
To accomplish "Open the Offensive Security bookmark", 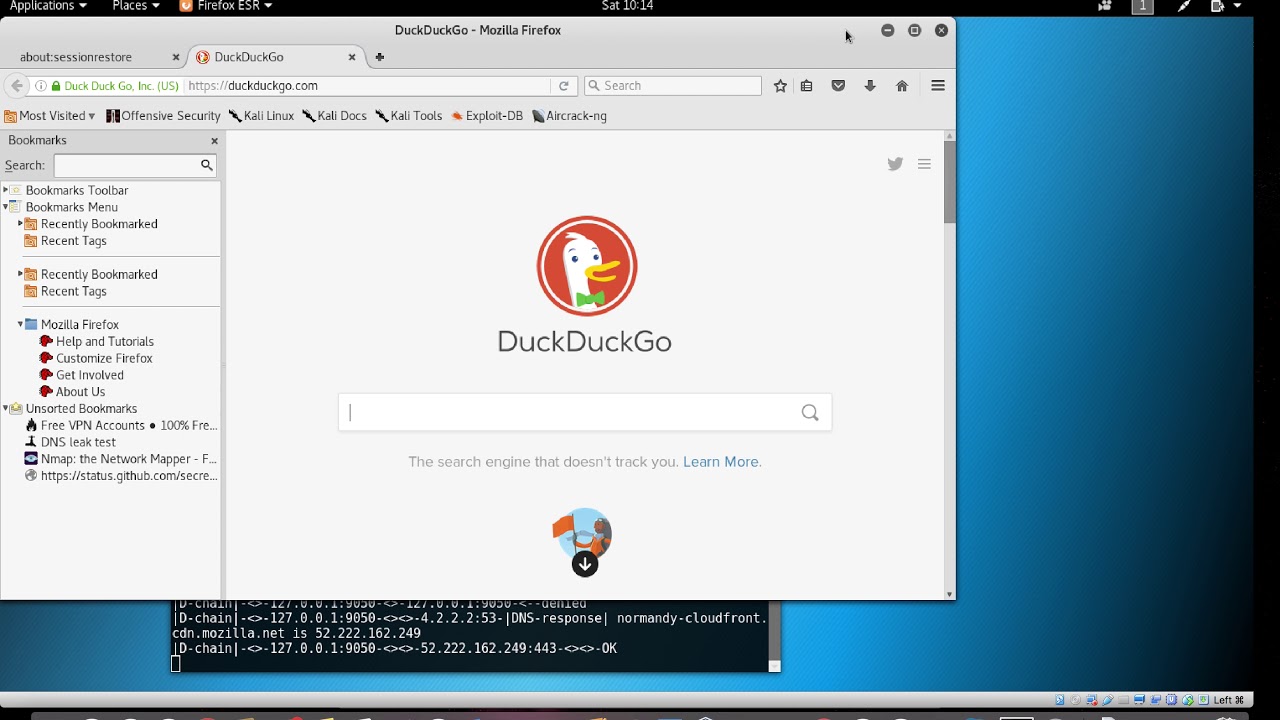I will point(163,116).
